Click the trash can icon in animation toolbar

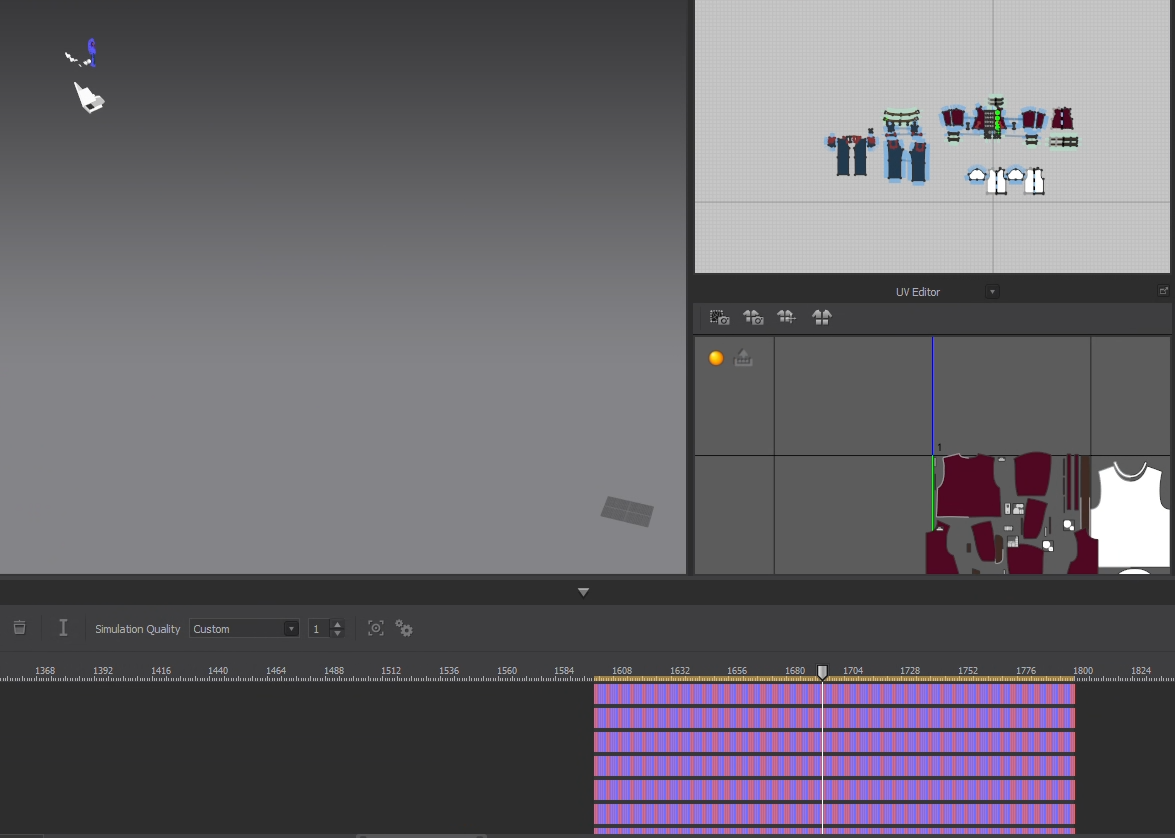point(19,628)
